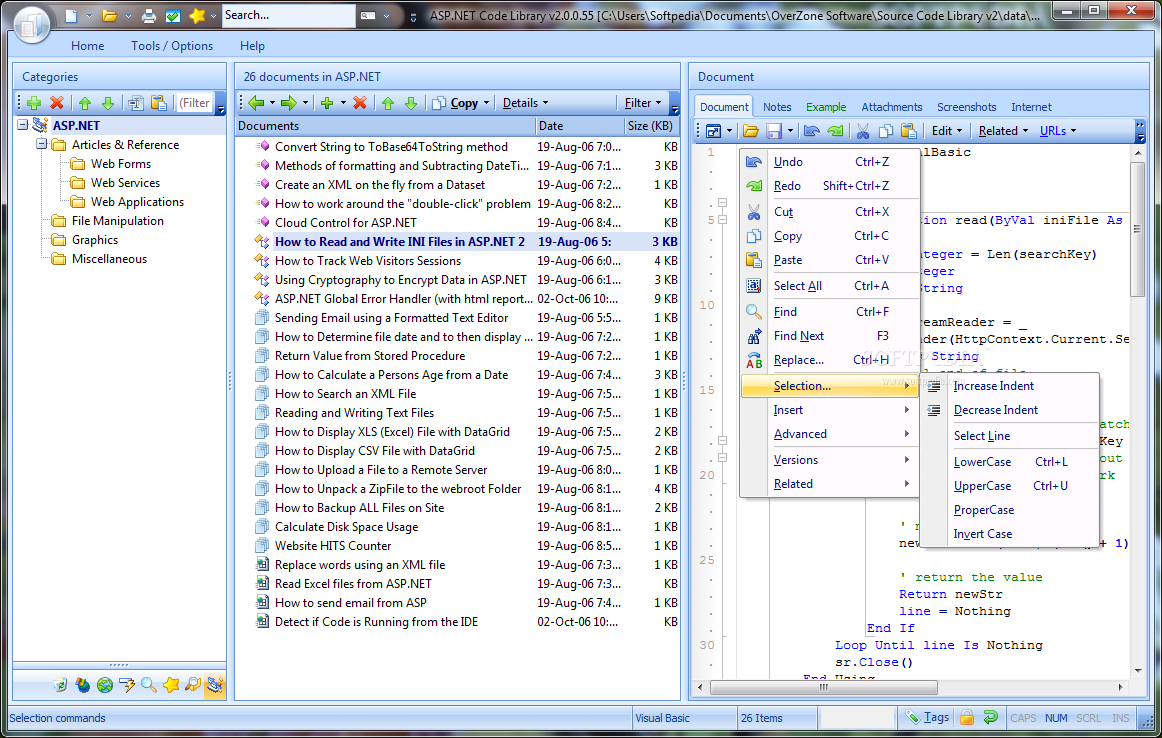1162x738 pixels.
Task: Select the Web Services folder in the tree
Action: point(125,183)
